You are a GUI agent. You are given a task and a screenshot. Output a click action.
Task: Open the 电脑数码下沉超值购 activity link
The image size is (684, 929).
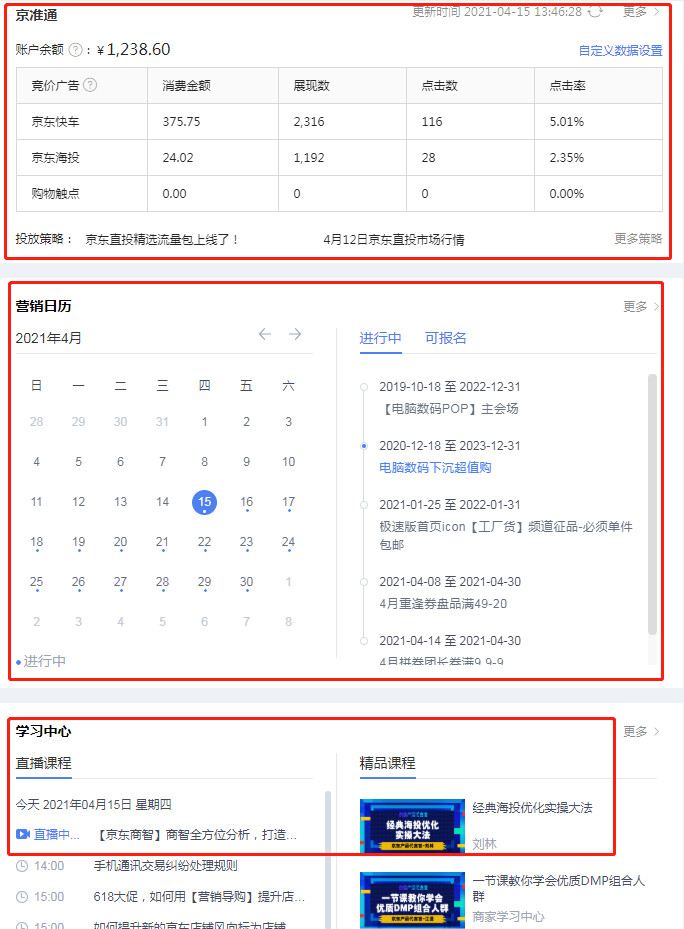point(435,468)
